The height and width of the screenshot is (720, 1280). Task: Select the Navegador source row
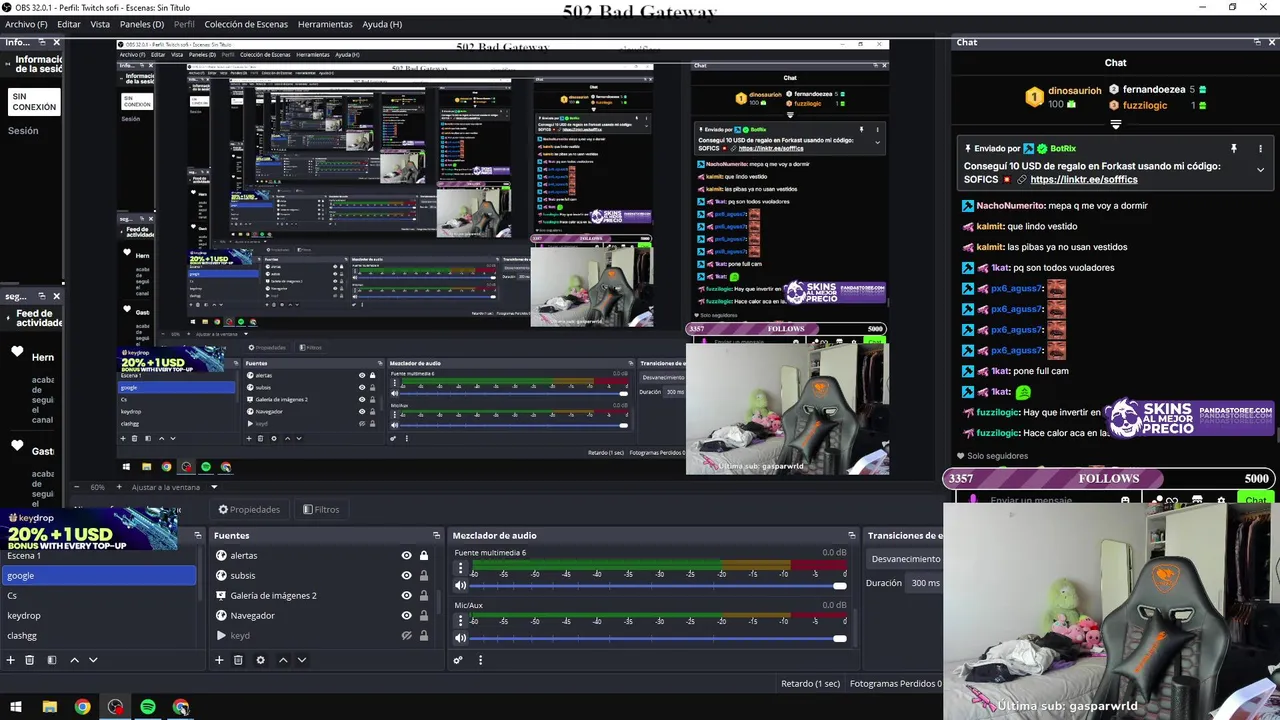click(x=323, y=615)
